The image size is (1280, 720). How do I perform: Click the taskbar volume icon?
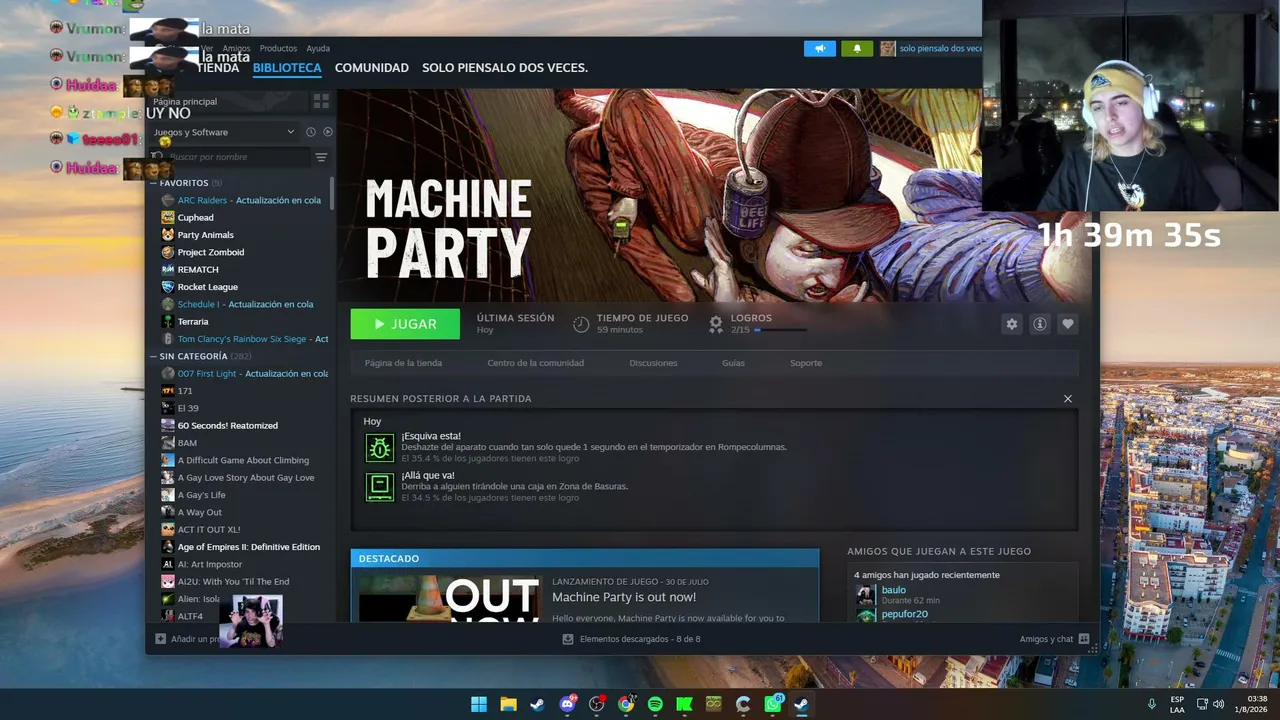pyautogui.click(x=1218, y=704)
